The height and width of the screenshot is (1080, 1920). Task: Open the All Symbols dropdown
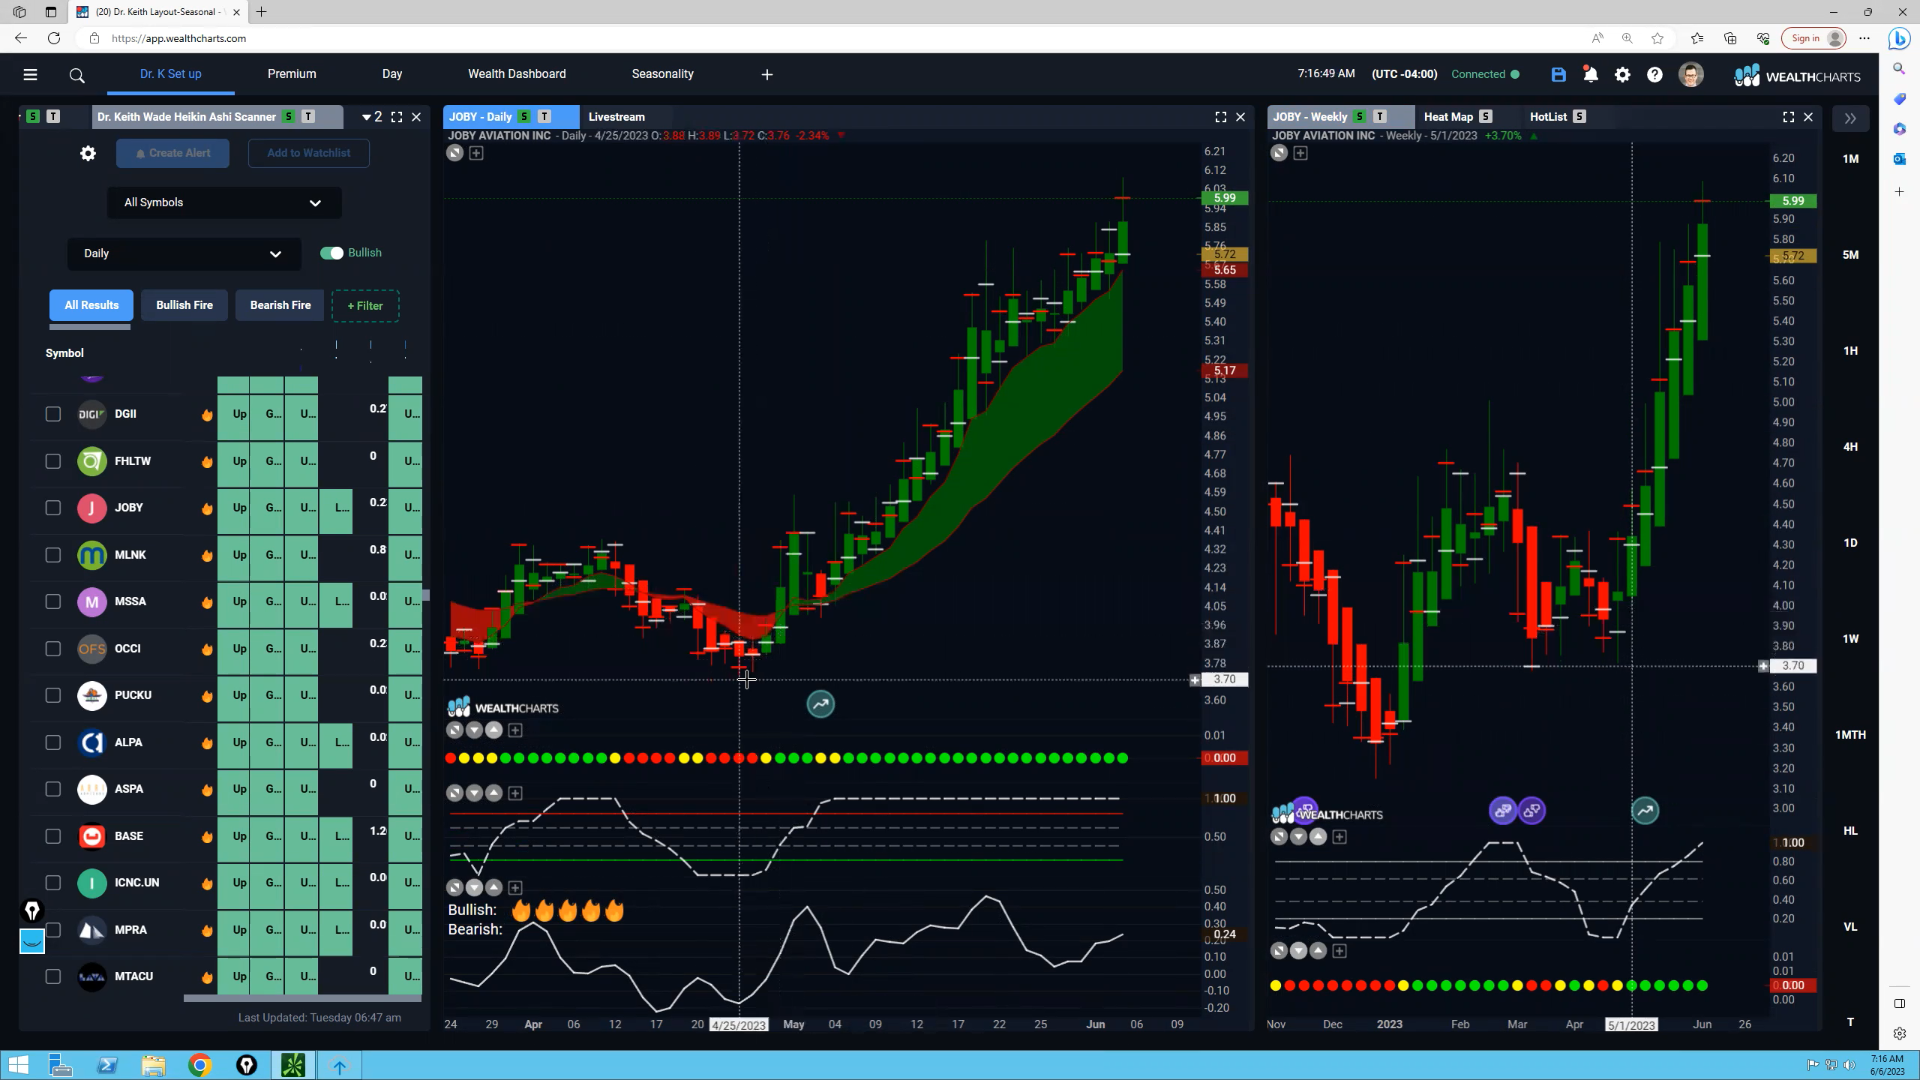tap(224, 202)
